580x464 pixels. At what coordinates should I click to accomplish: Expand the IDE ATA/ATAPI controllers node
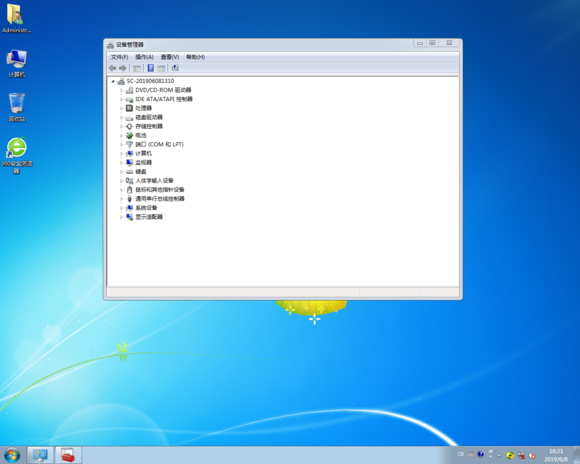coord(121,99)
